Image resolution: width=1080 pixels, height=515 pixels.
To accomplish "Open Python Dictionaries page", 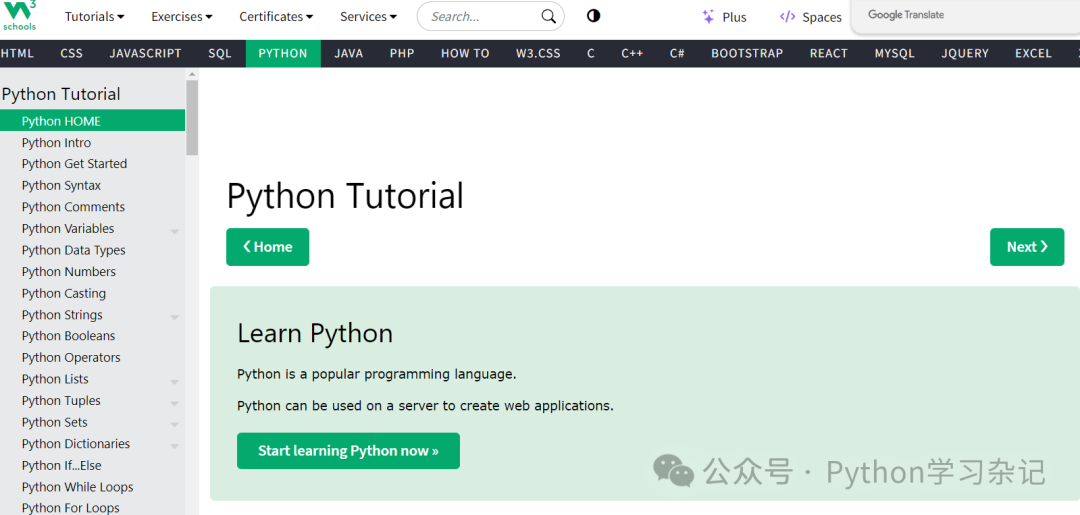I will [x=92, y=443].
